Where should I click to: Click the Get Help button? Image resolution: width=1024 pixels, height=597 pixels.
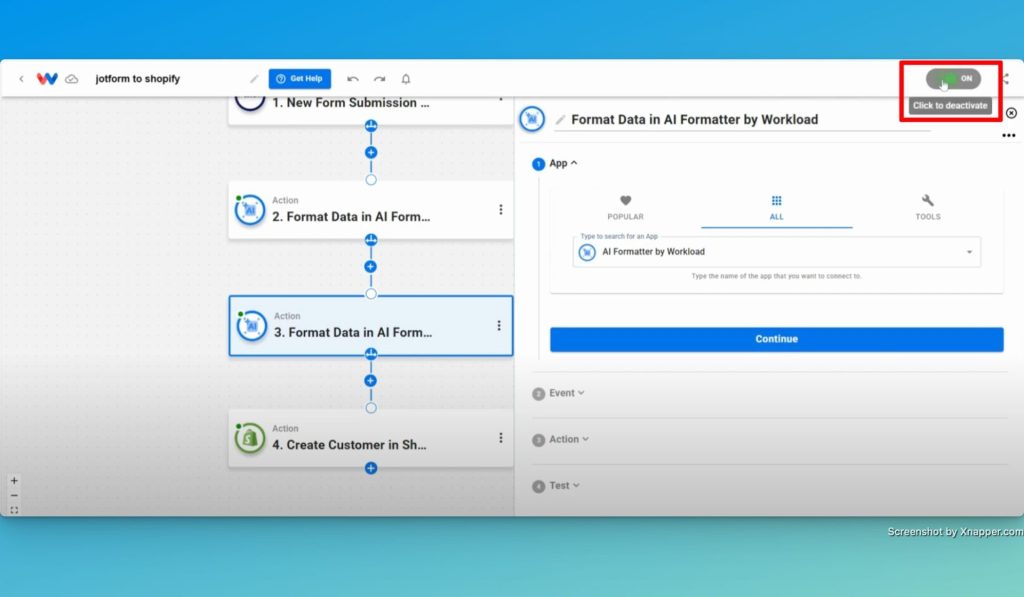click(x=300, y=78)
